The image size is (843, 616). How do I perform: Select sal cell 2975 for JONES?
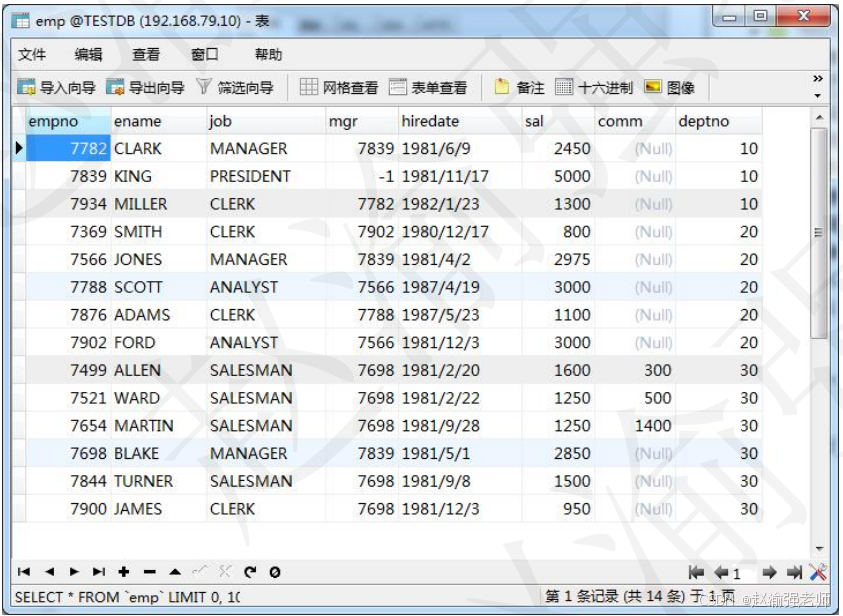[558, 260]
